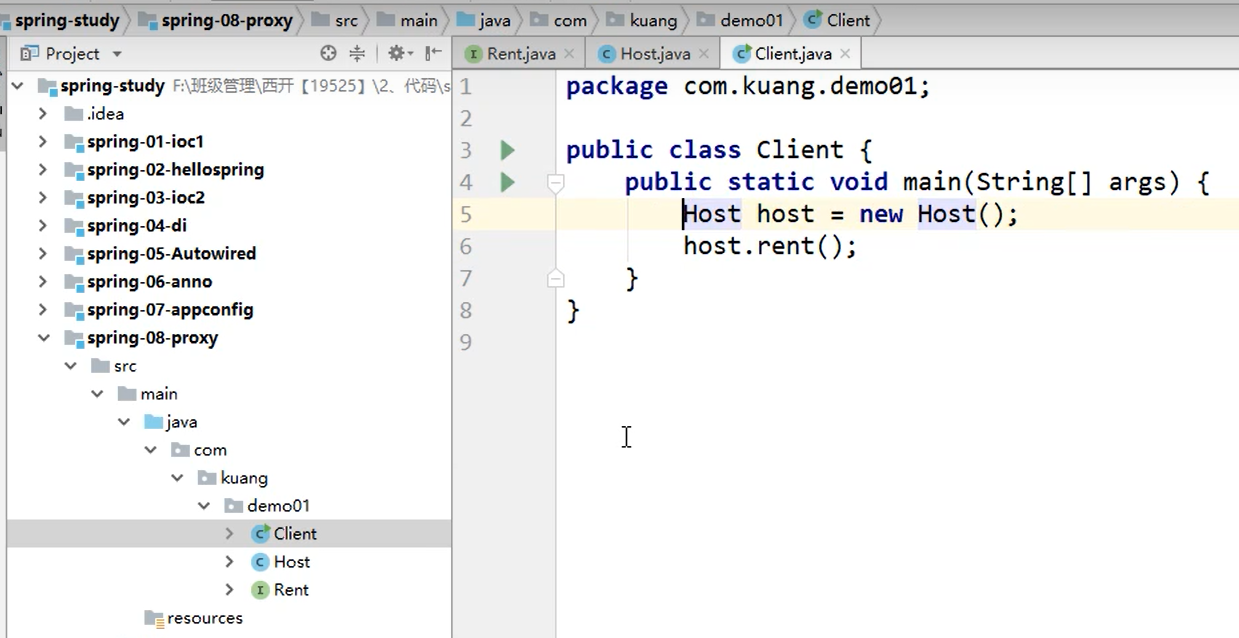Hide the Project tool window

433,53
